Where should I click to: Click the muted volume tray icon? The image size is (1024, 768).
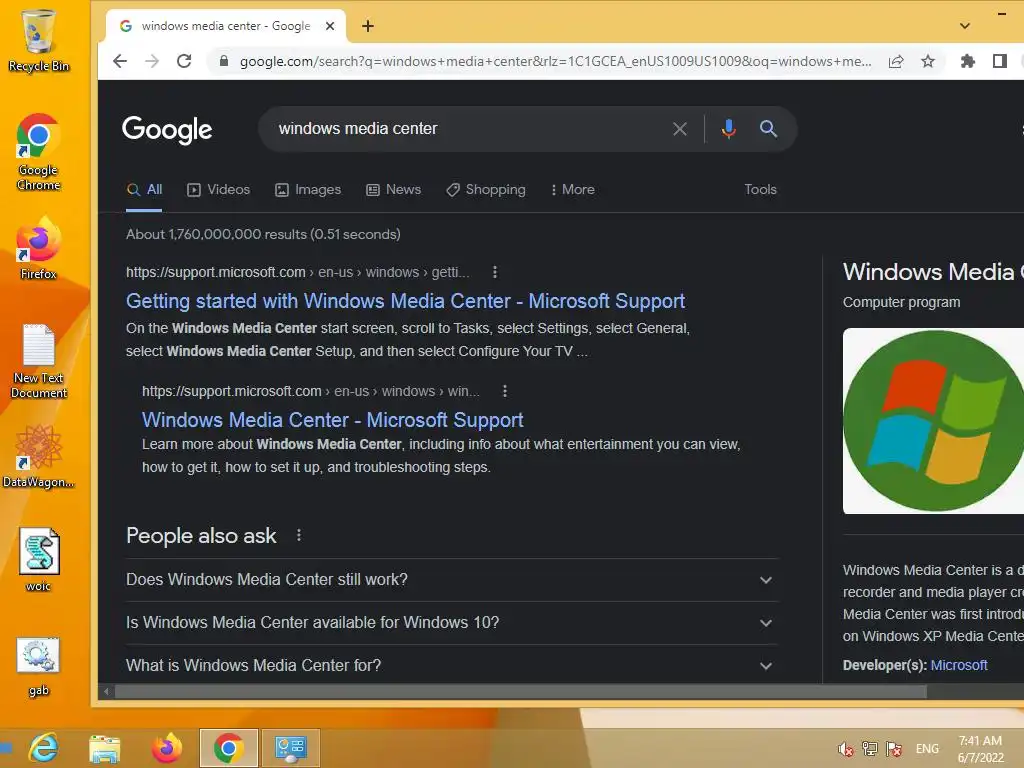click(x=846, y=749)
